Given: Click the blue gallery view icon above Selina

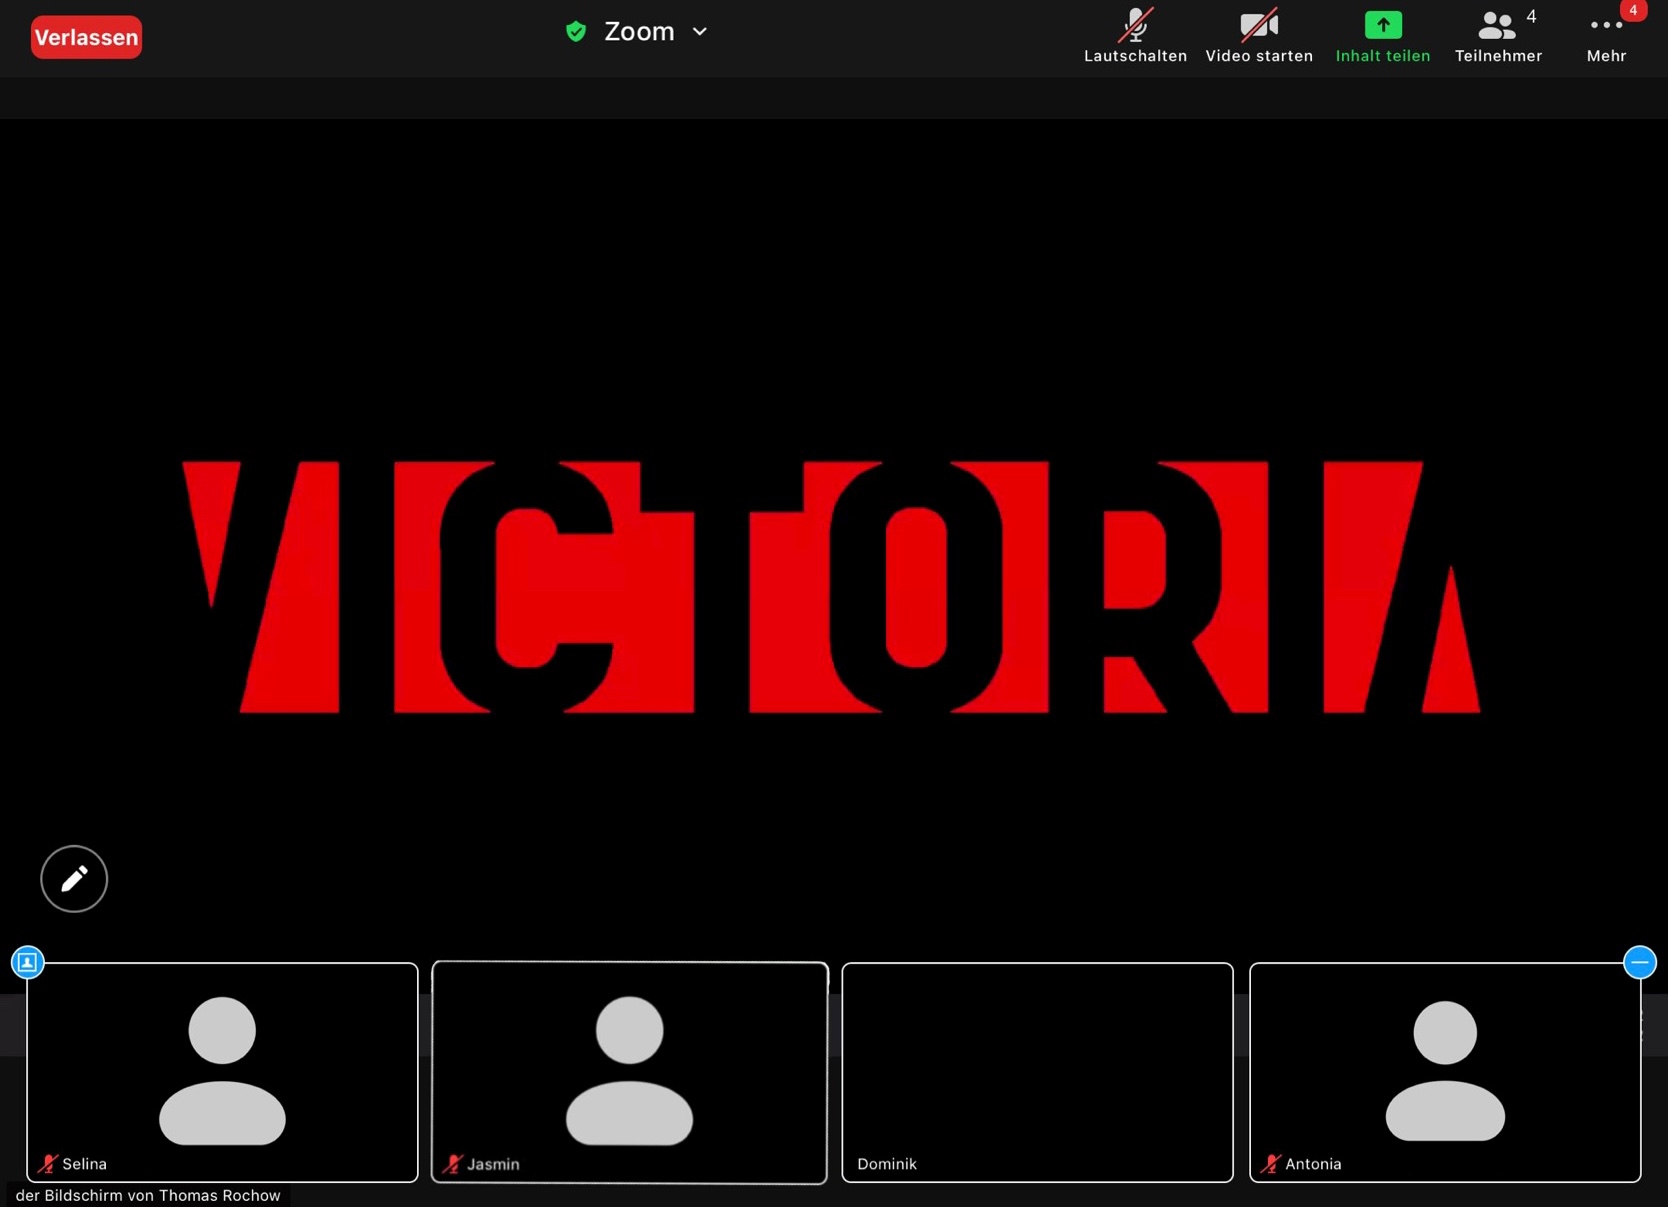Looking at the screenshot, I should pos(28,962).
